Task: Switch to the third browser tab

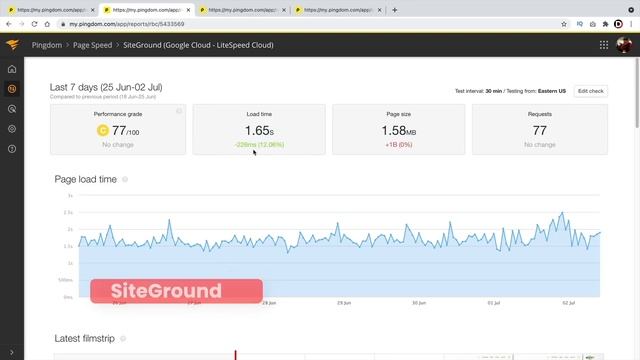Action: click(242, 10)
